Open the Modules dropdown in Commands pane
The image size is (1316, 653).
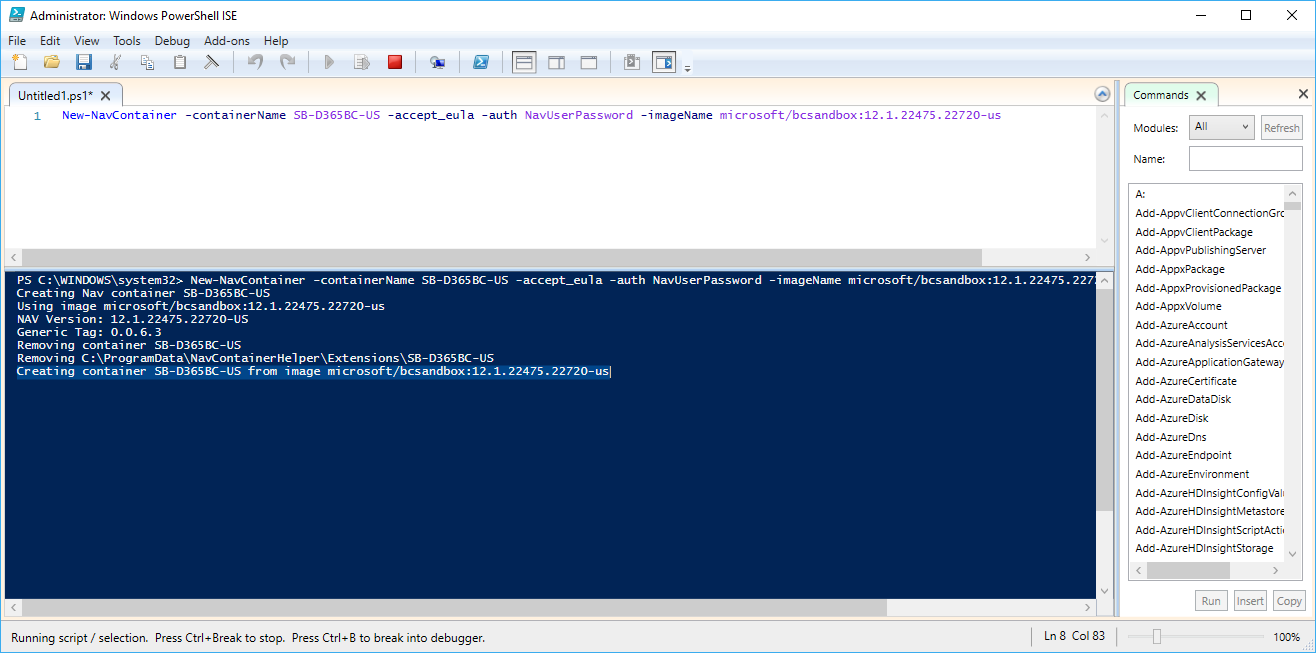(1221, 127)
